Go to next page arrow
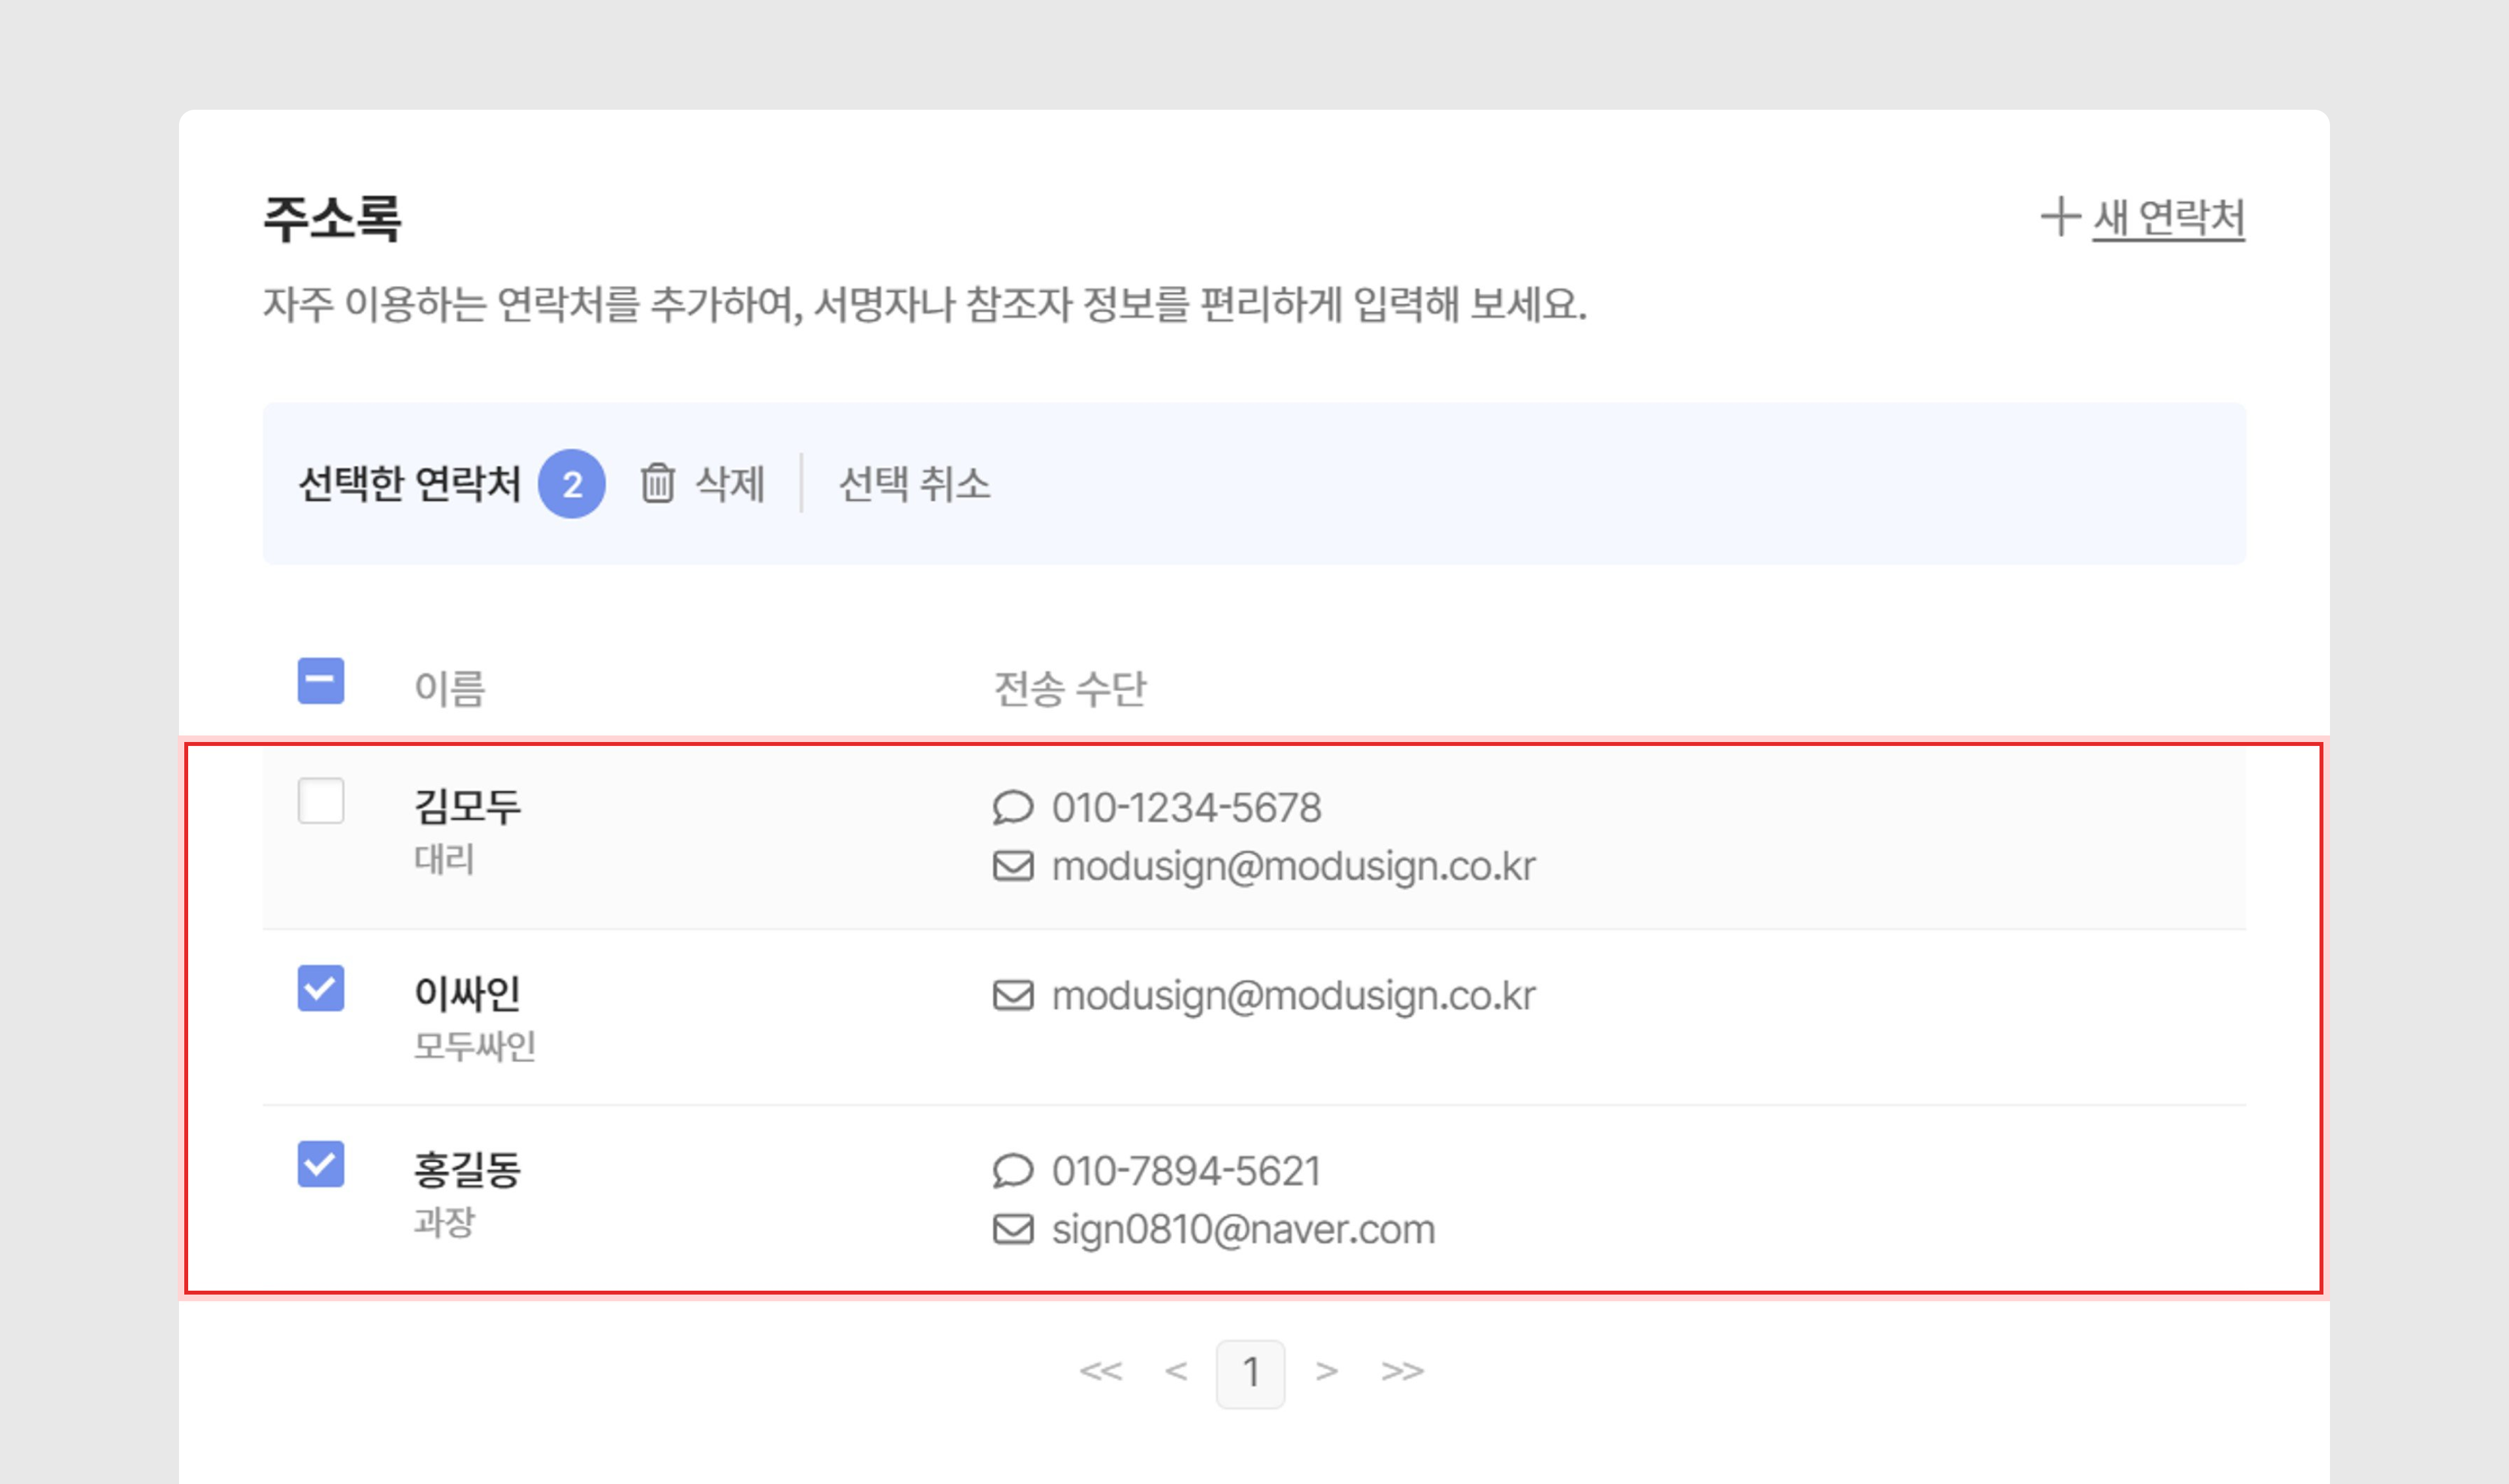This screenshot has height=1484, width=2509. click(x=1326, y=1371)
